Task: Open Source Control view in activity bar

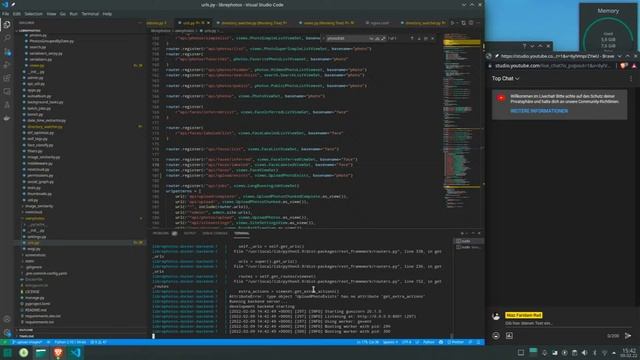Action: (x=7, y=52)
